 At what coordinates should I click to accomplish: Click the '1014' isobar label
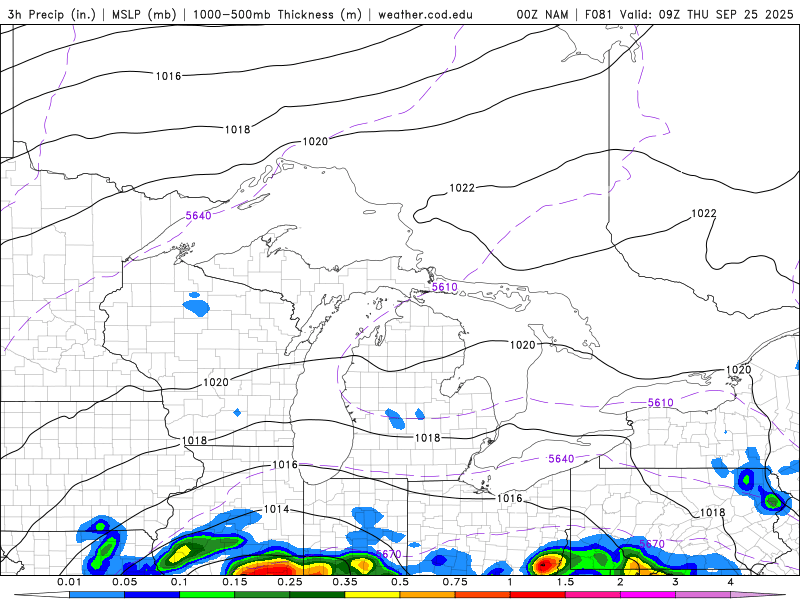click(x=276, y=509)
